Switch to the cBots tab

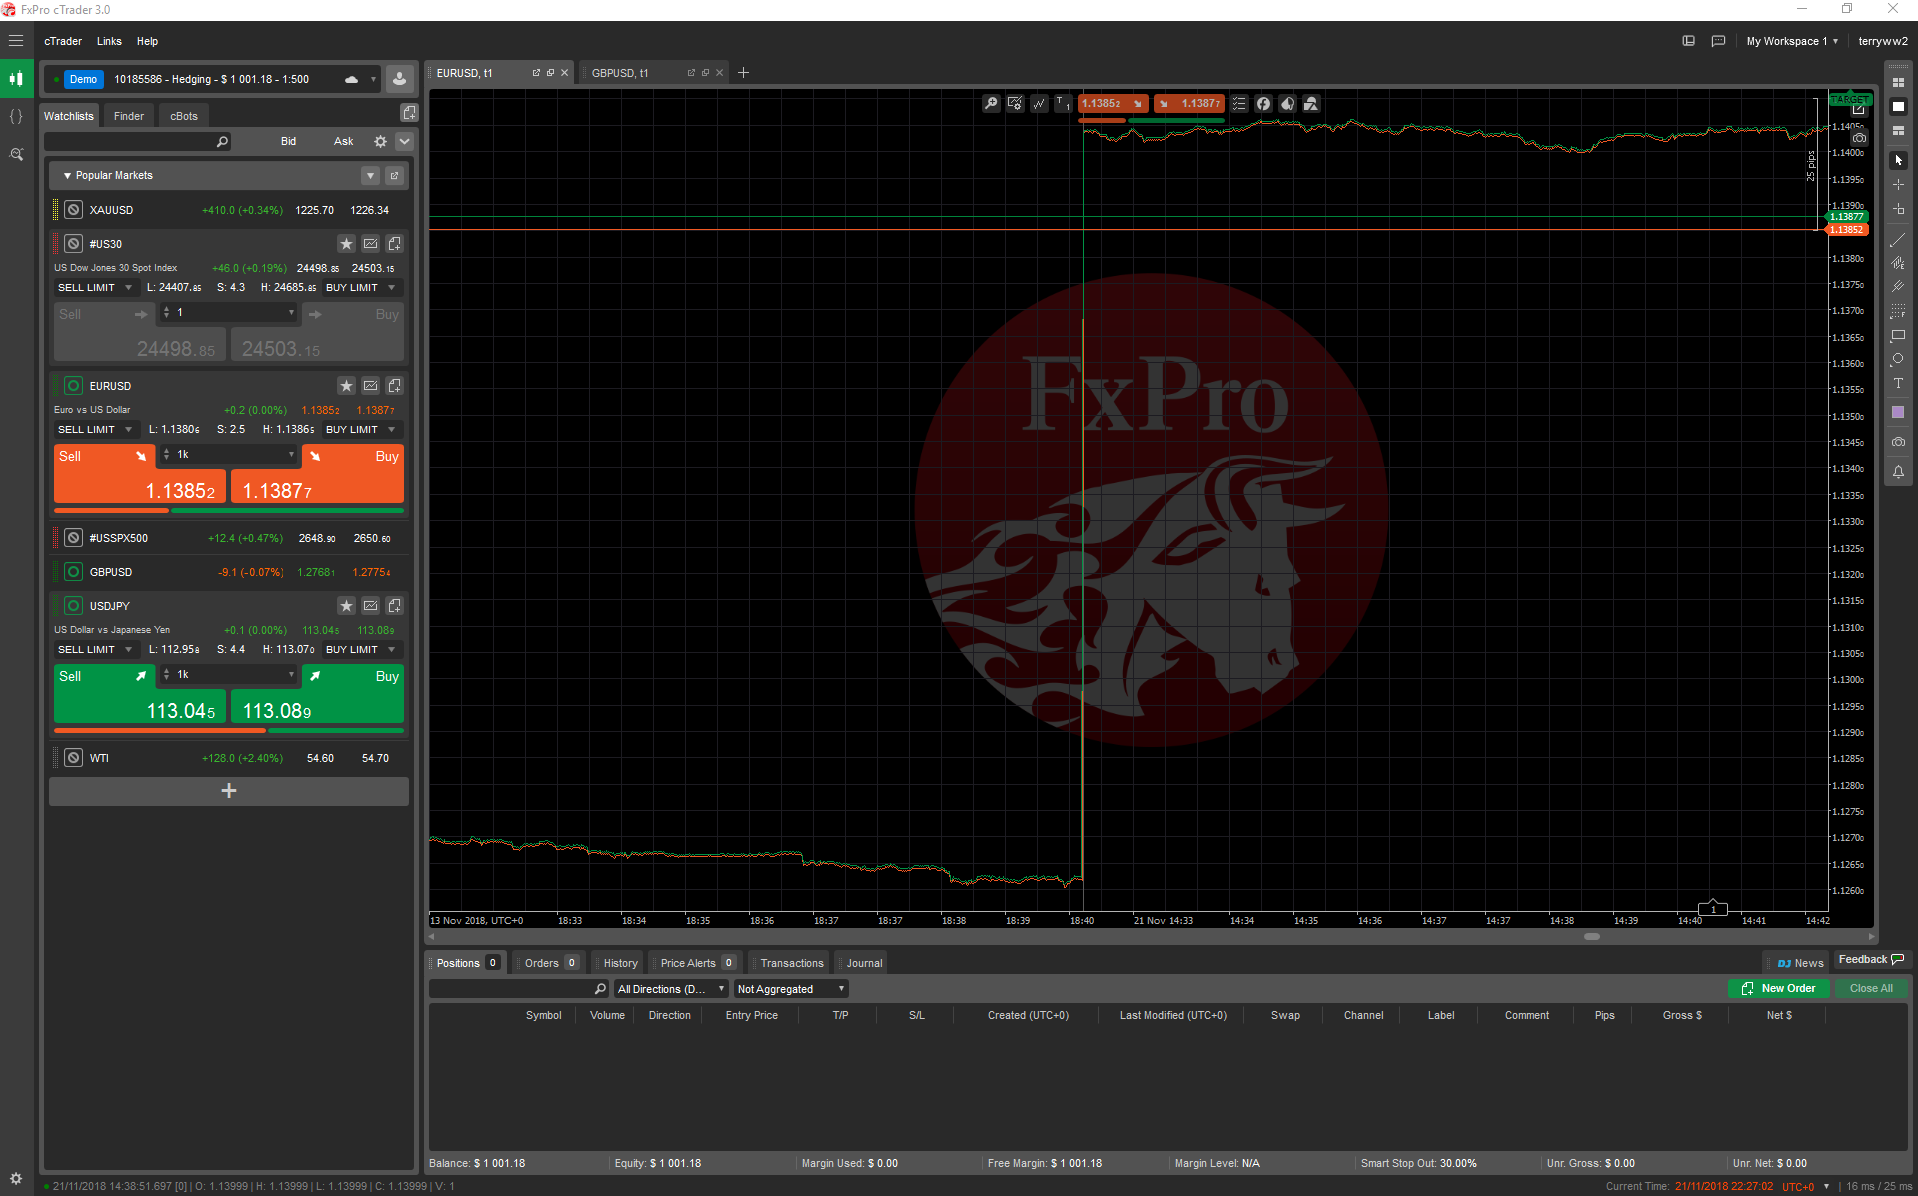(x=183, y=116)
